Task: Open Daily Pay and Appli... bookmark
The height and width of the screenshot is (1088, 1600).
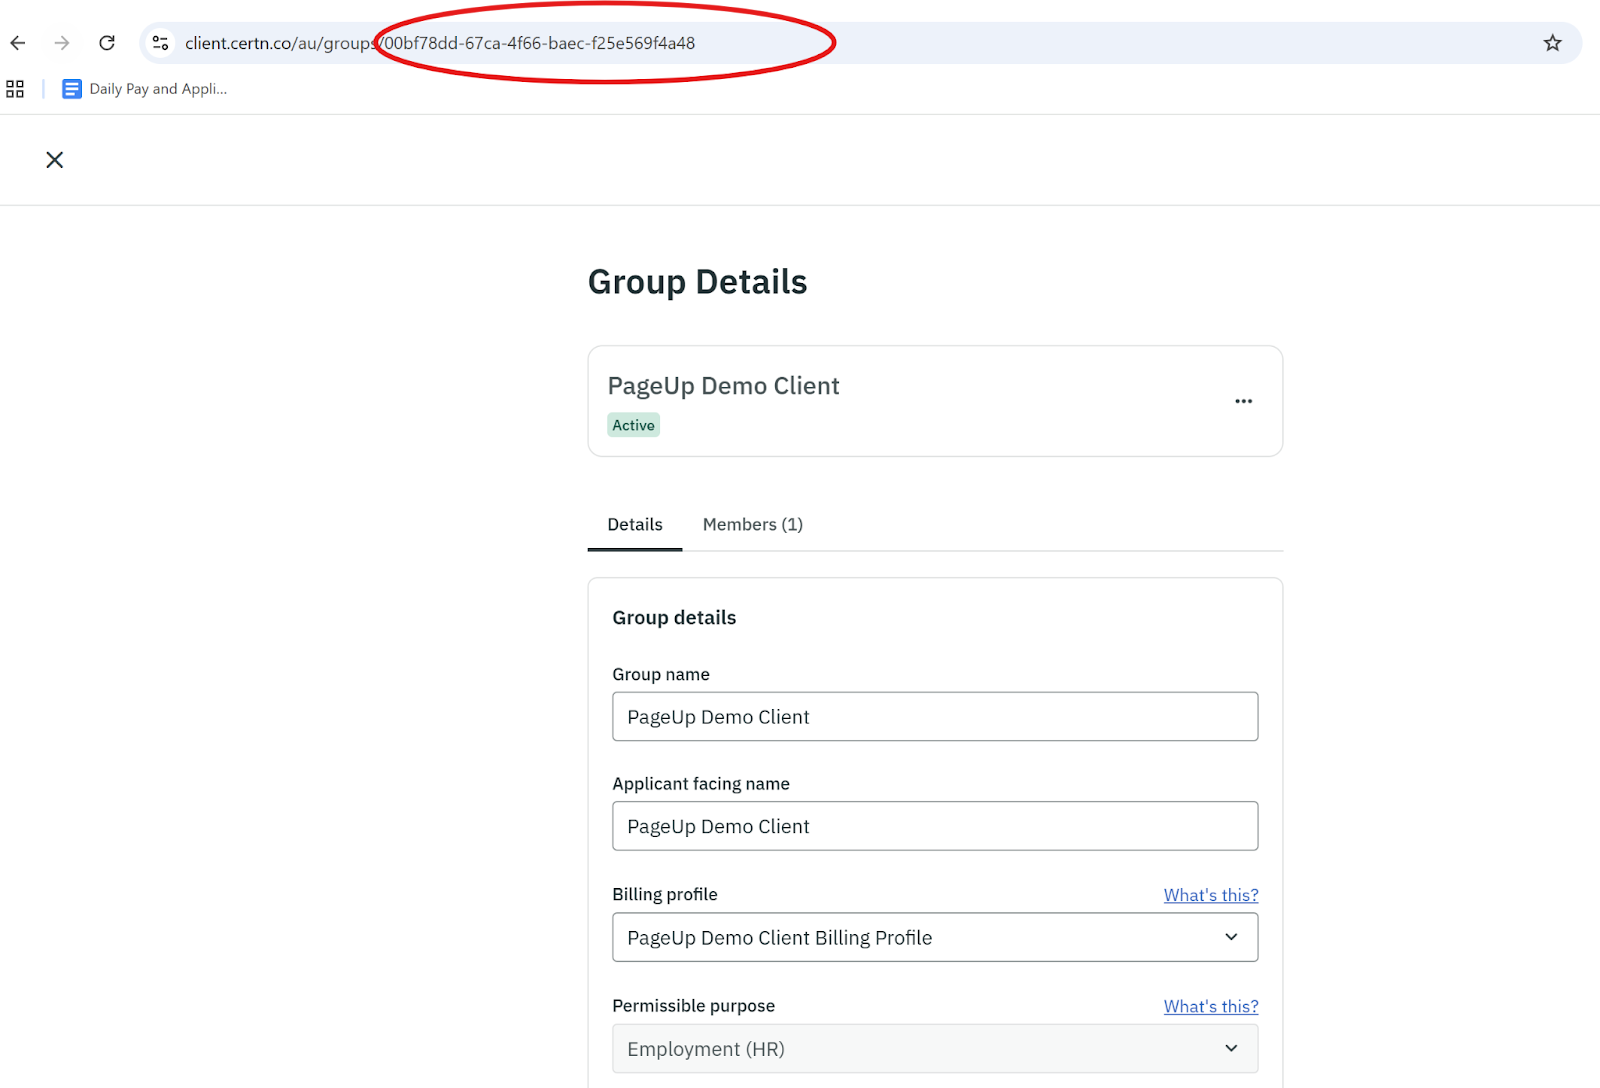Action: coord(145,89)
